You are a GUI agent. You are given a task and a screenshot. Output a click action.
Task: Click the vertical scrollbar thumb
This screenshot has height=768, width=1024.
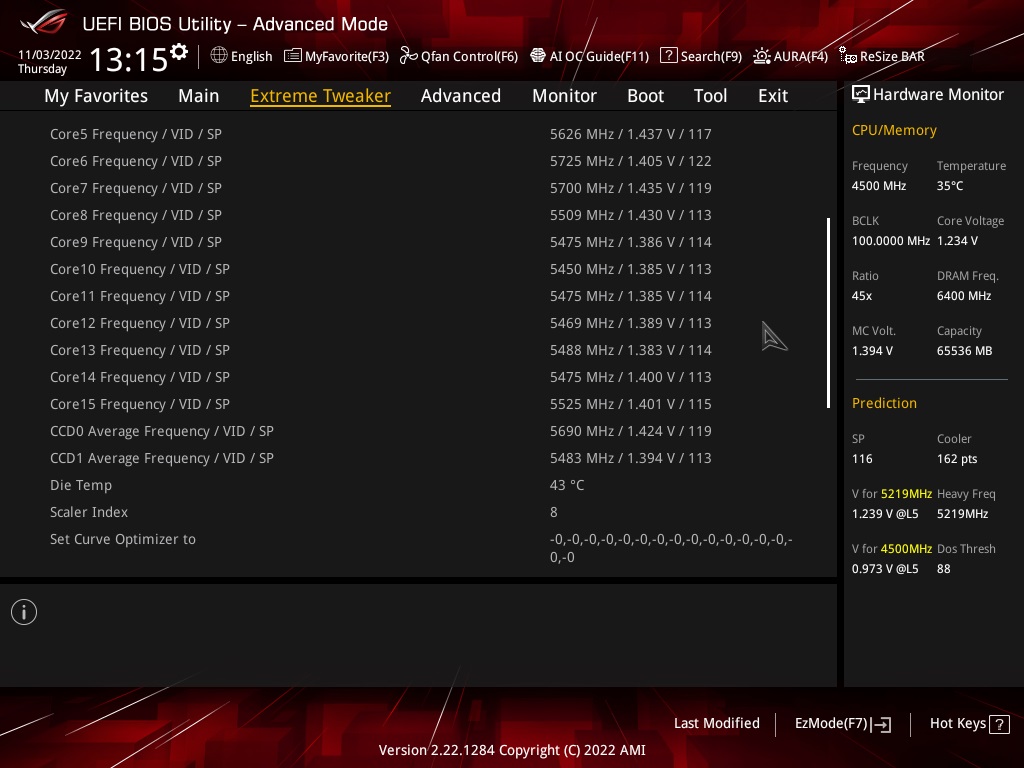click(828, 313)
